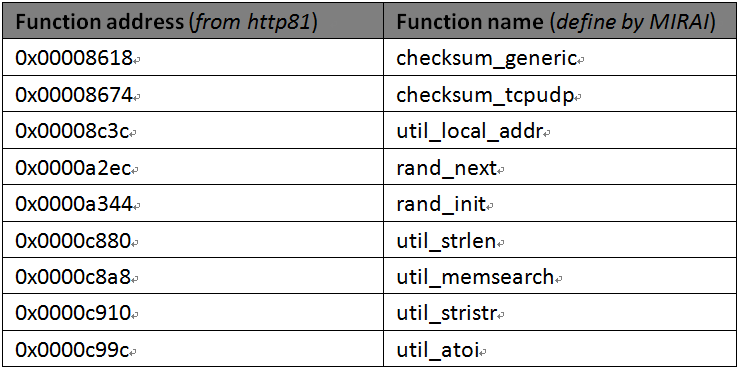Select the rand_init cell
738x368 pixels.
click(560, 203)
